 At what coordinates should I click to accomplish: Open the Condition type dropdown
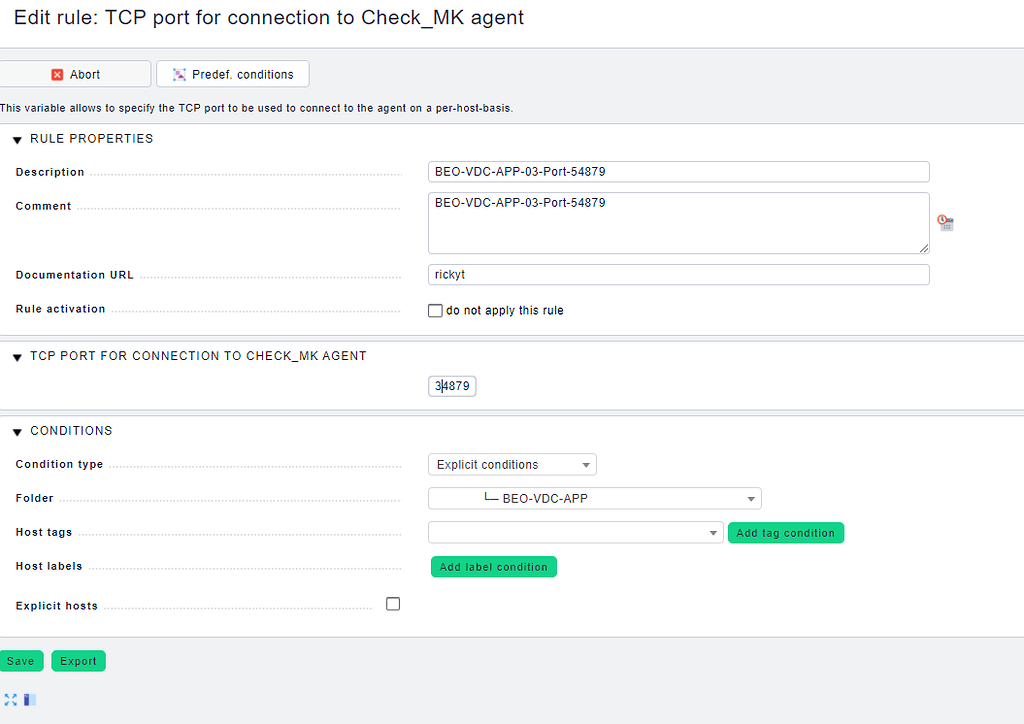point(512,464)
